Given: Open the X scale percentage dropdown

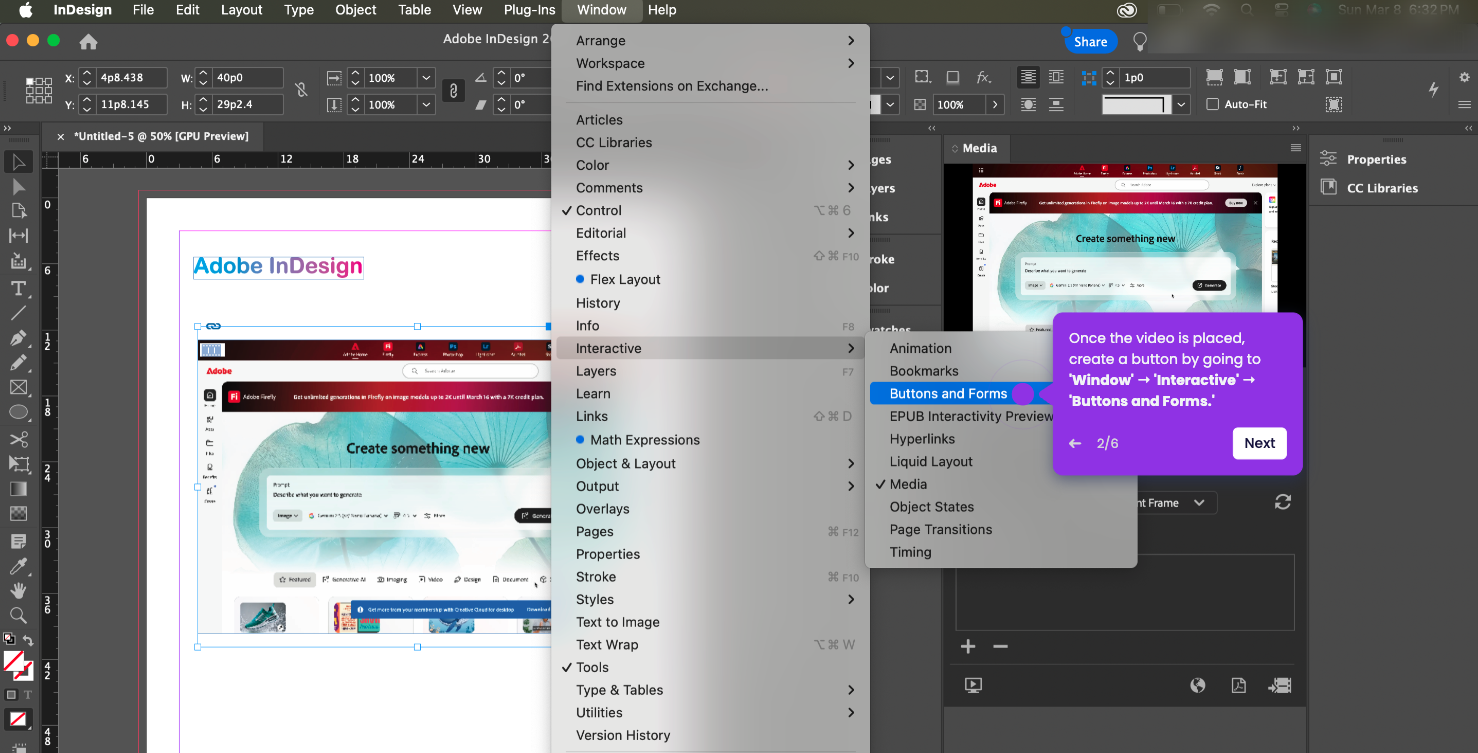Looking at the screenshot, I should 427,77.
